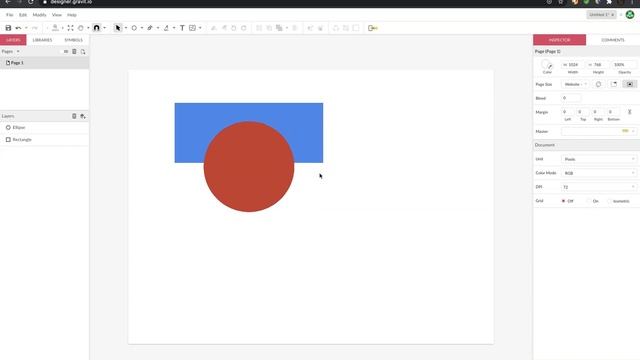
Task: Toggle the magnet snapping icon
Action: pyautogui.click(x=97, y=28)
